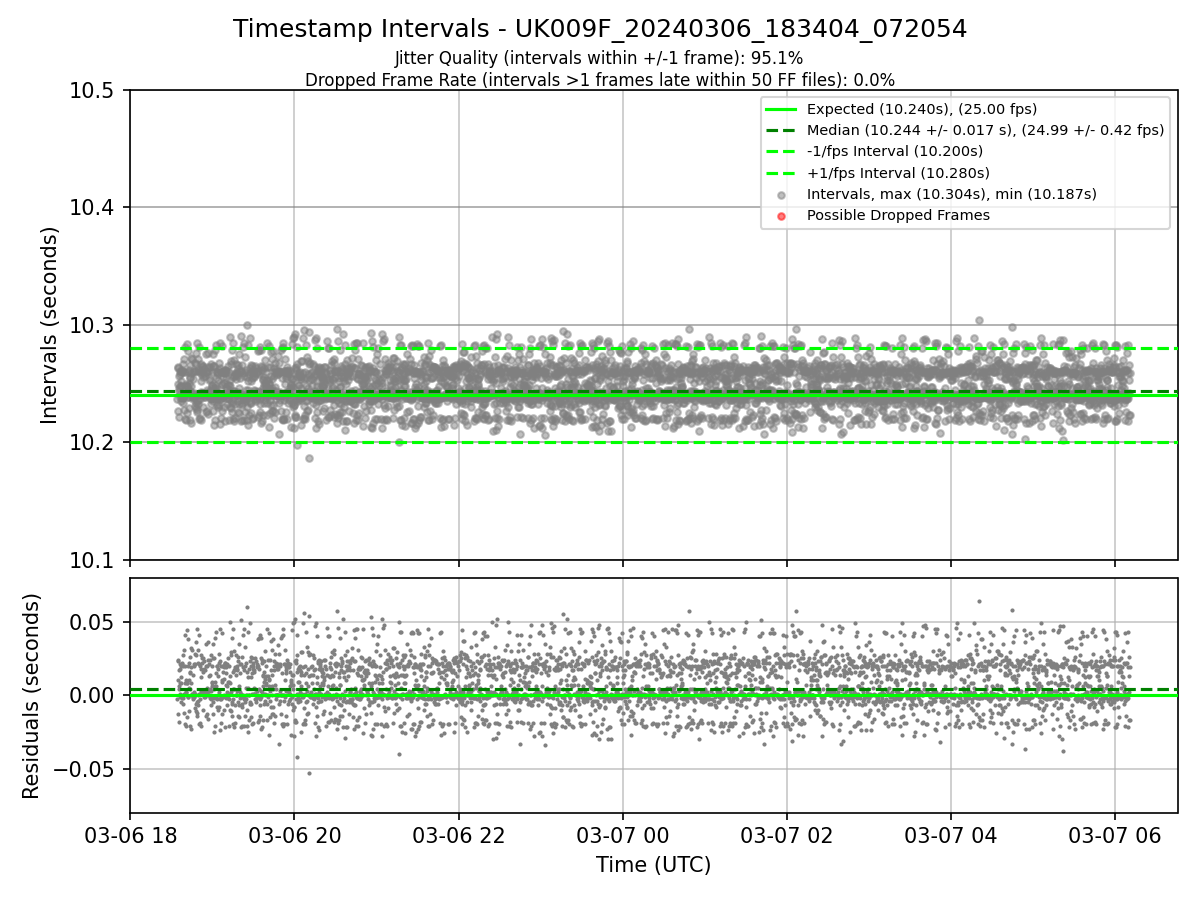Click the "Dropped Frame Rate" 0.0% subtitle line
Screen dimensions: 1200x900
tap(600, 80)
